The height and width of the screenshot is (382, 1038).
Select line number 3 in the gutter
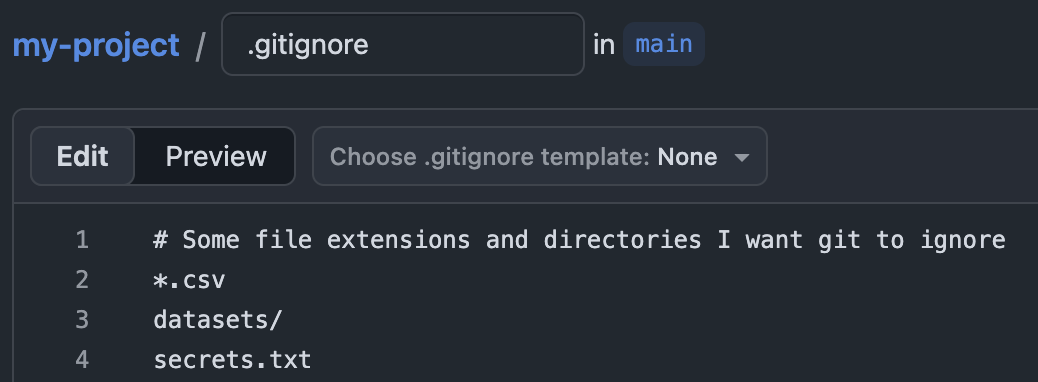[x=81, y=320]
